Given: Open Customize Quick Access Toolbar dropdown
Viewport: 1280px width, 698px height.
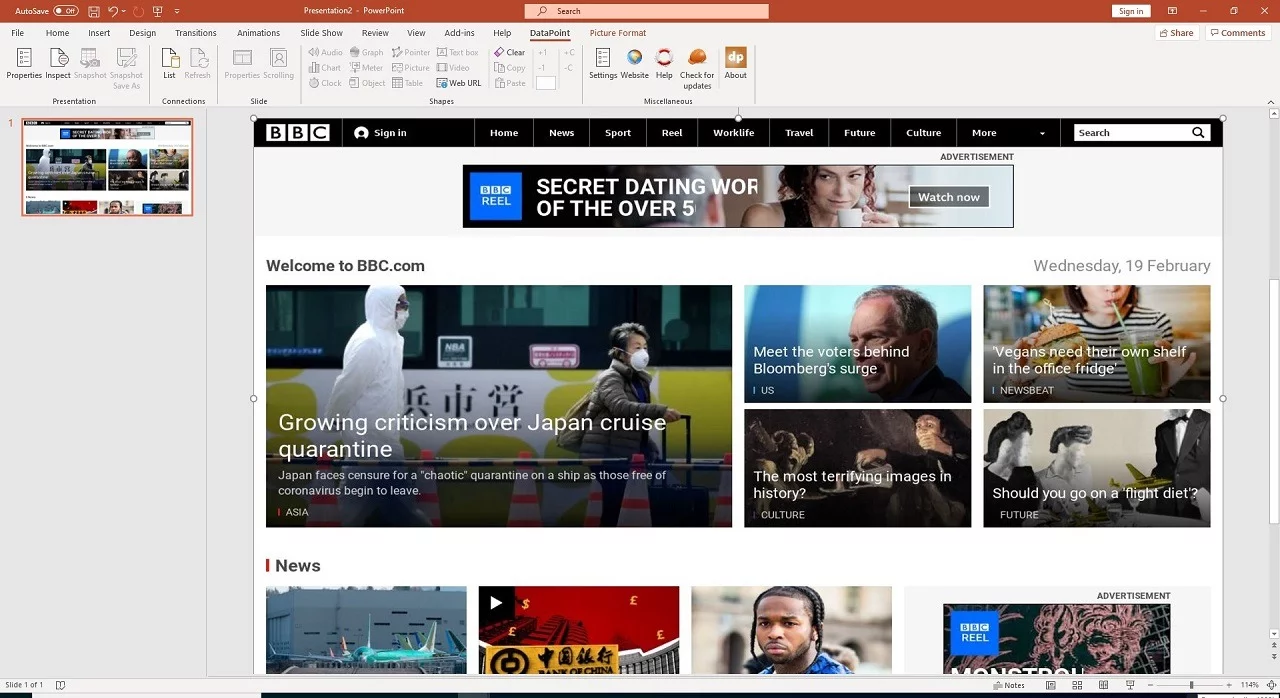Looking at the screenshot, I should click(177, 11).
